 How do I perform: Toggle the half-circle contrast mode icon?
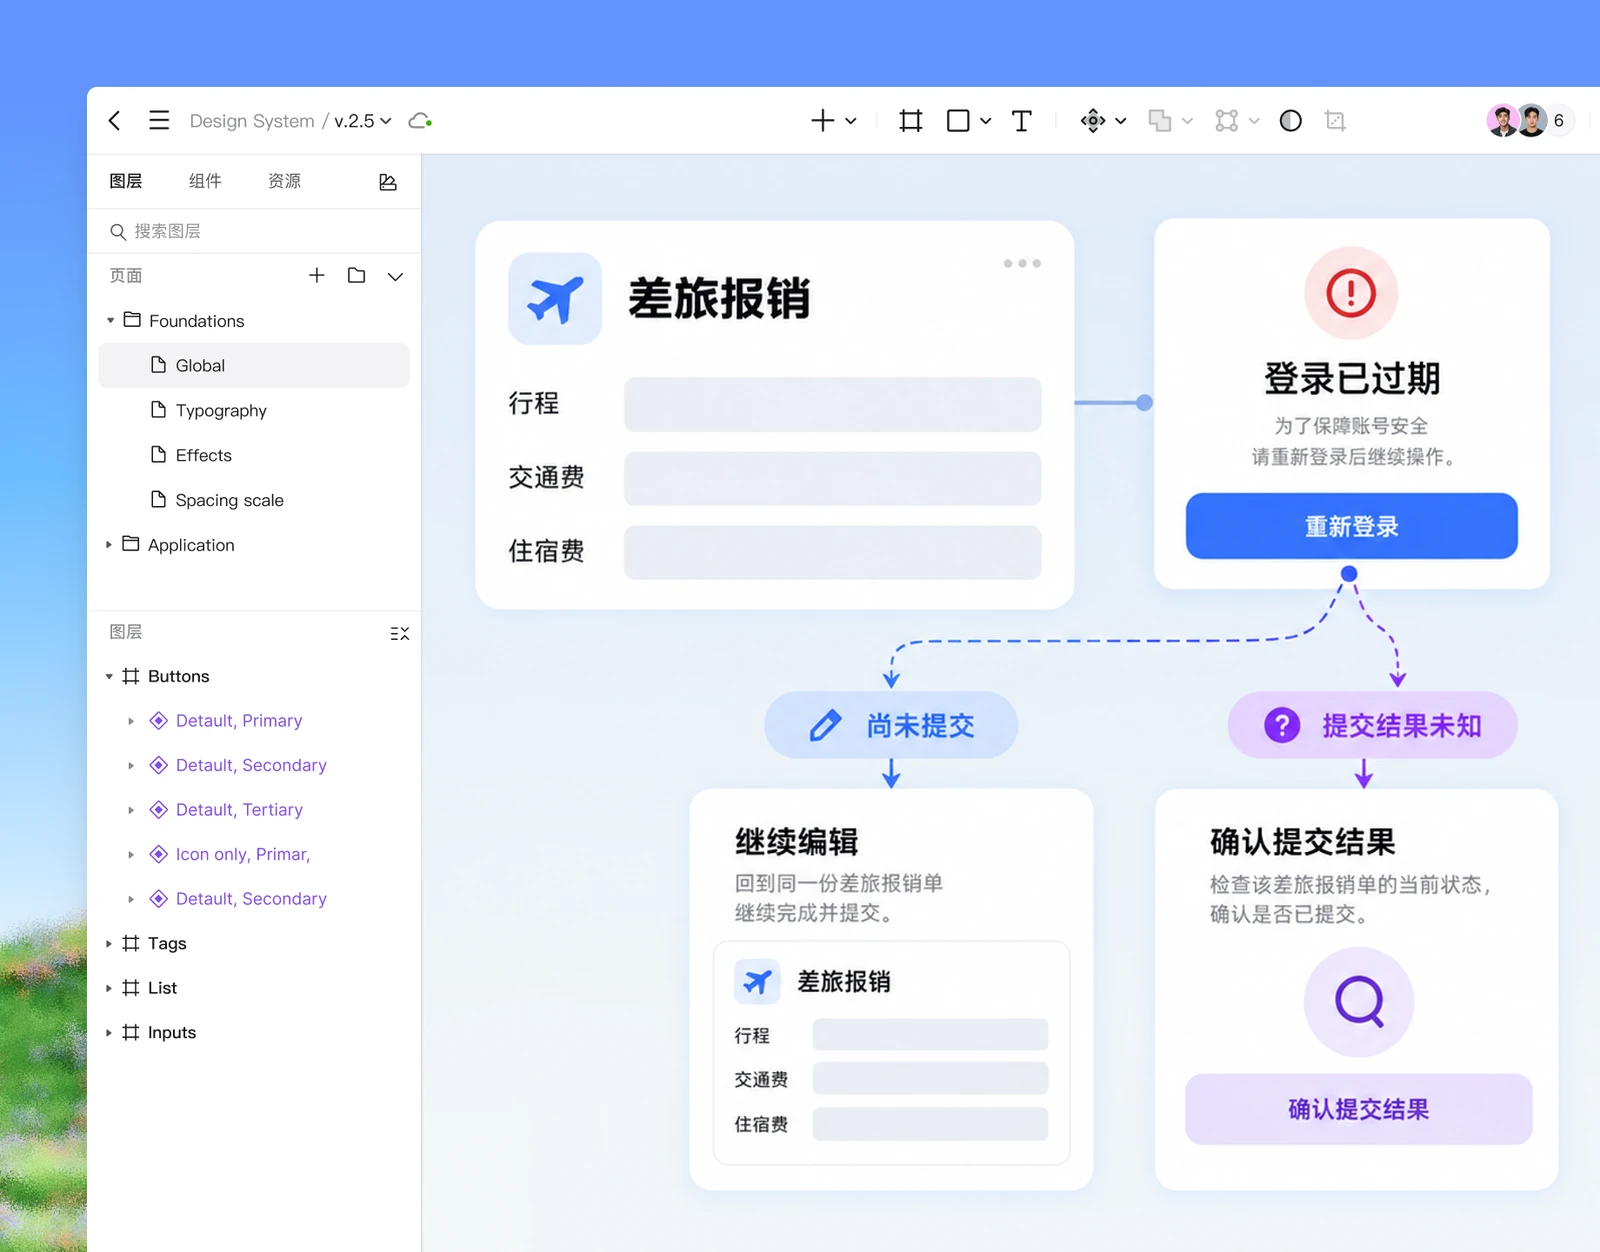(1291, 121)
